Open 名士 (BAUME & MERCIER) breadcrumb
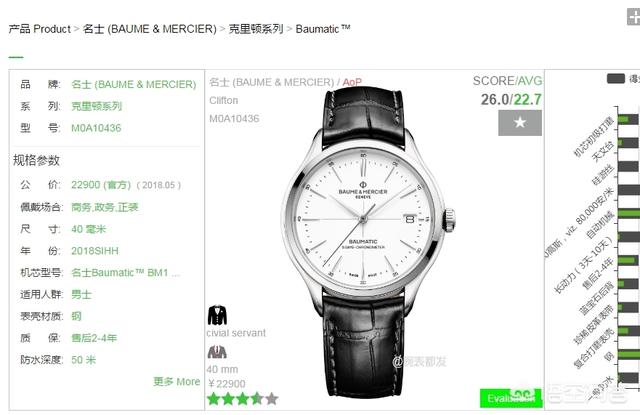Image resolution: width=640 pixels, height=415 pixels. tap(149, 29)
